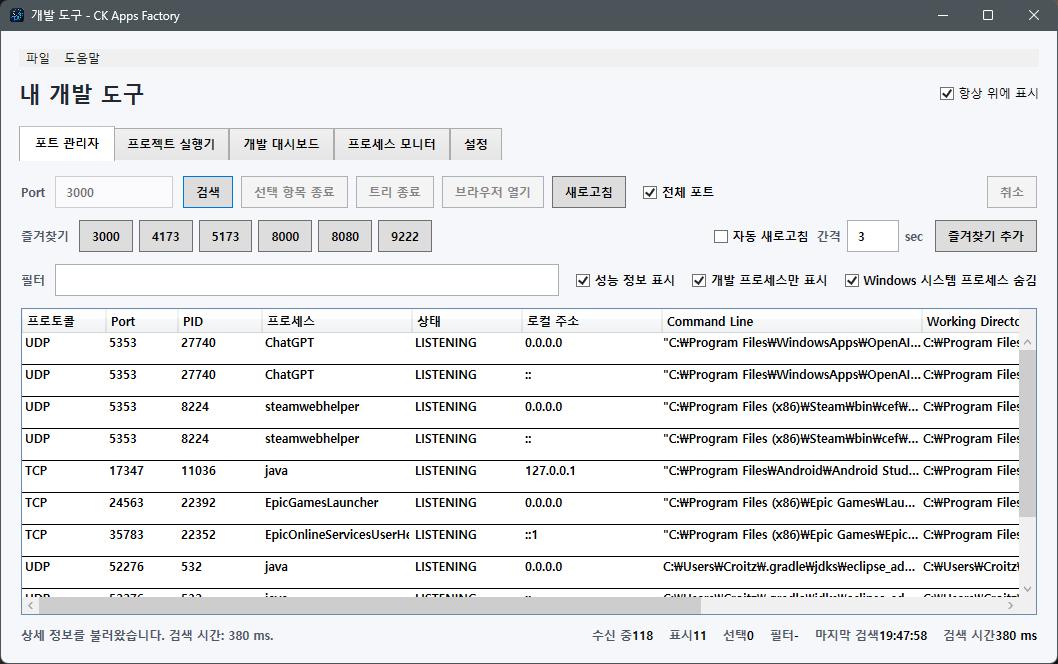Go to the 프로세스 모니터 tab
The image size is (1058, 664).
[392, 144]
